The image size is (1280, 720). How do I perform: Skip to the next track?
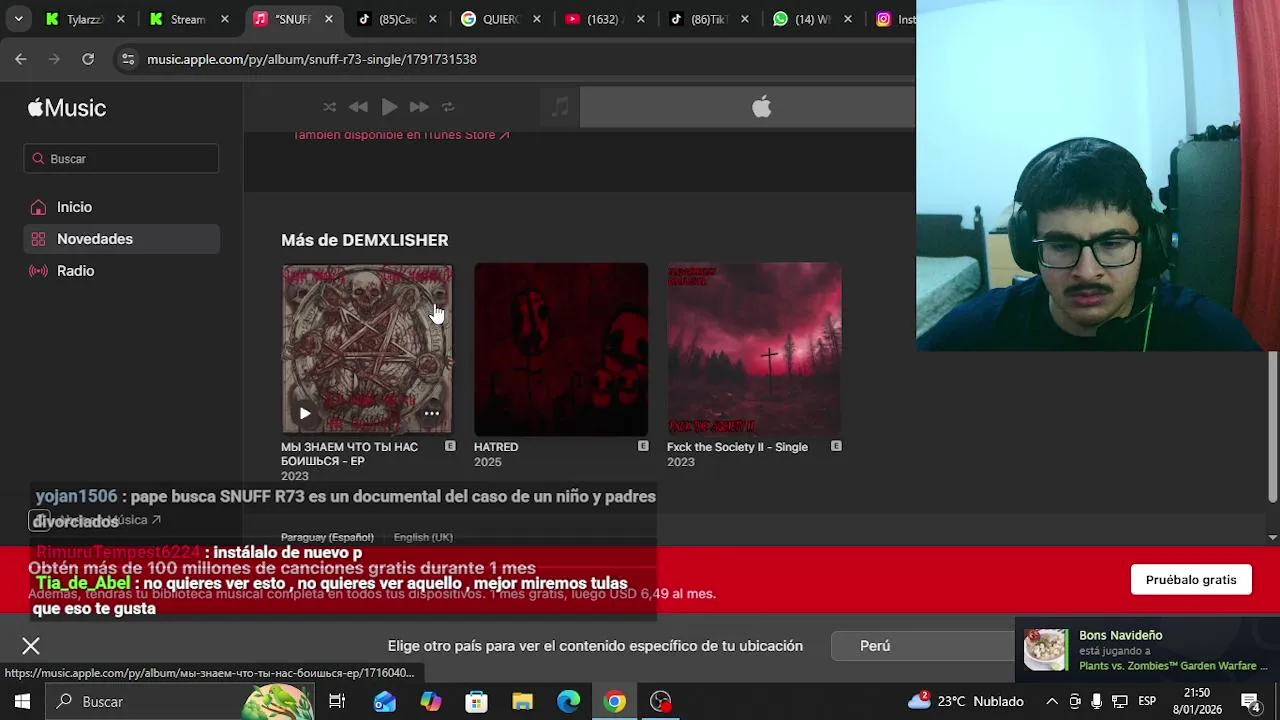point(419,107)
